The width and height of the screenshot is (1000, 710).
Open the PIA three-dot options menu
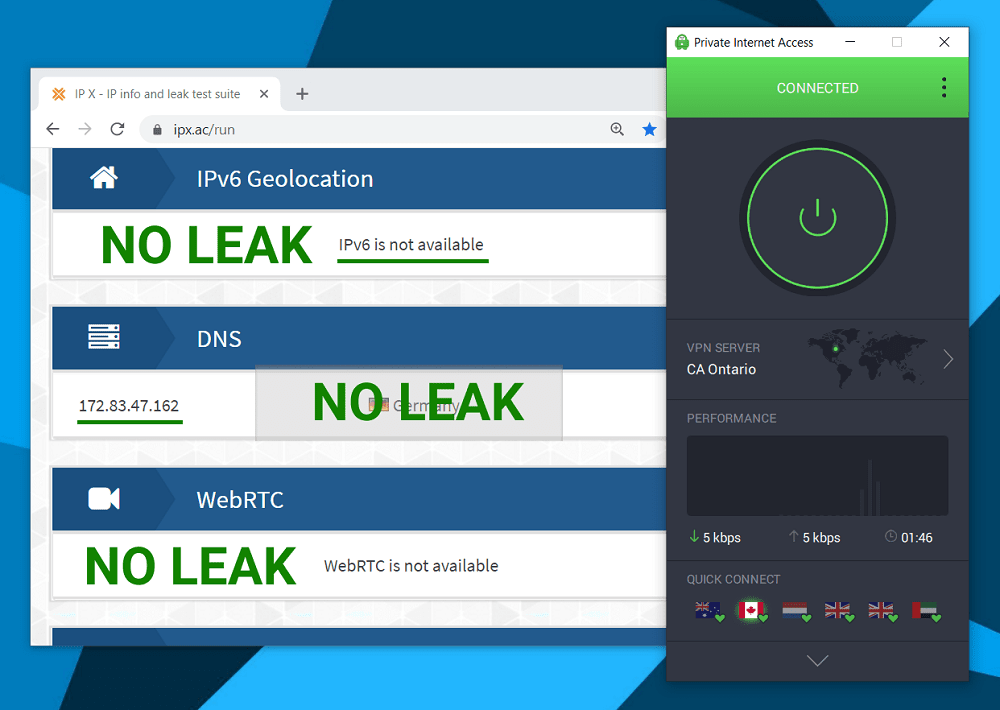point(944,87)
